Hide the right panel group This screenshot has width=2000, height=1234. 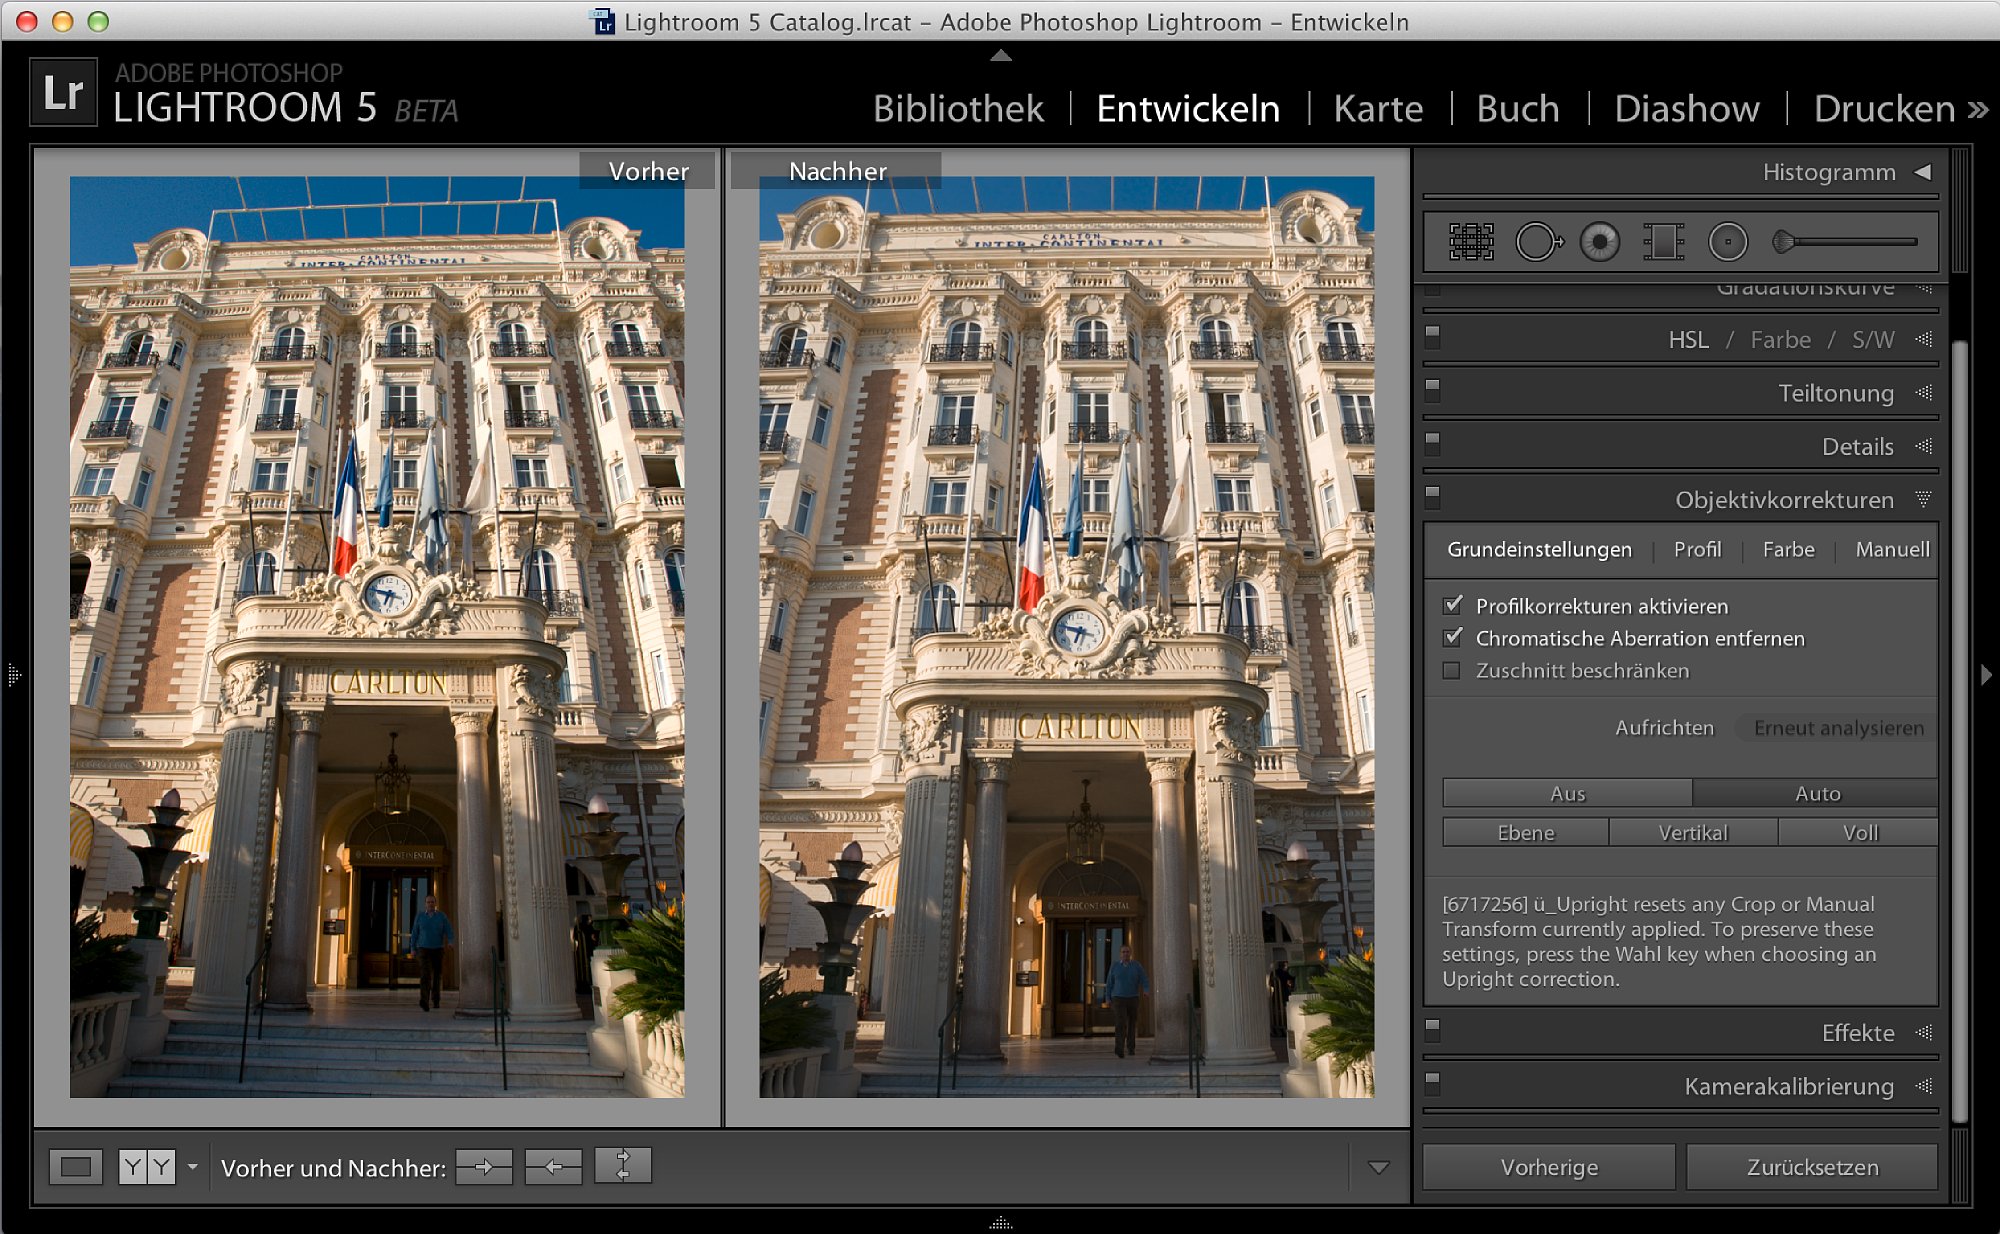pos(1986,675)
